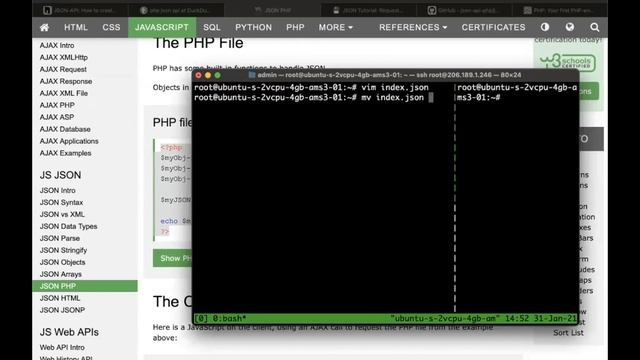640x360 pixels.
Task: Open JSON JSONP sidebar link
Action: coord(62,310)
